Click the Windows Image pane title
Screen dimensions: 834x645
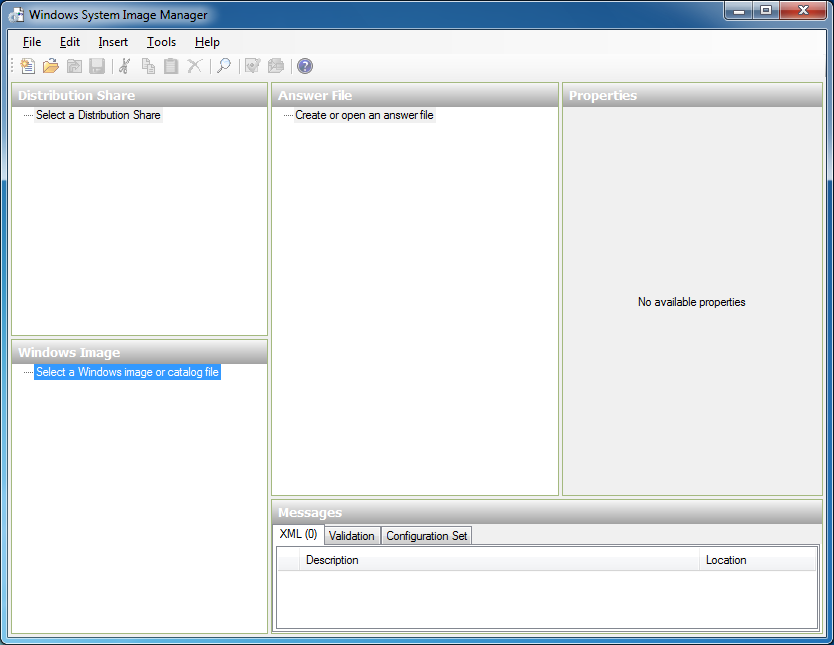(69, 353)
